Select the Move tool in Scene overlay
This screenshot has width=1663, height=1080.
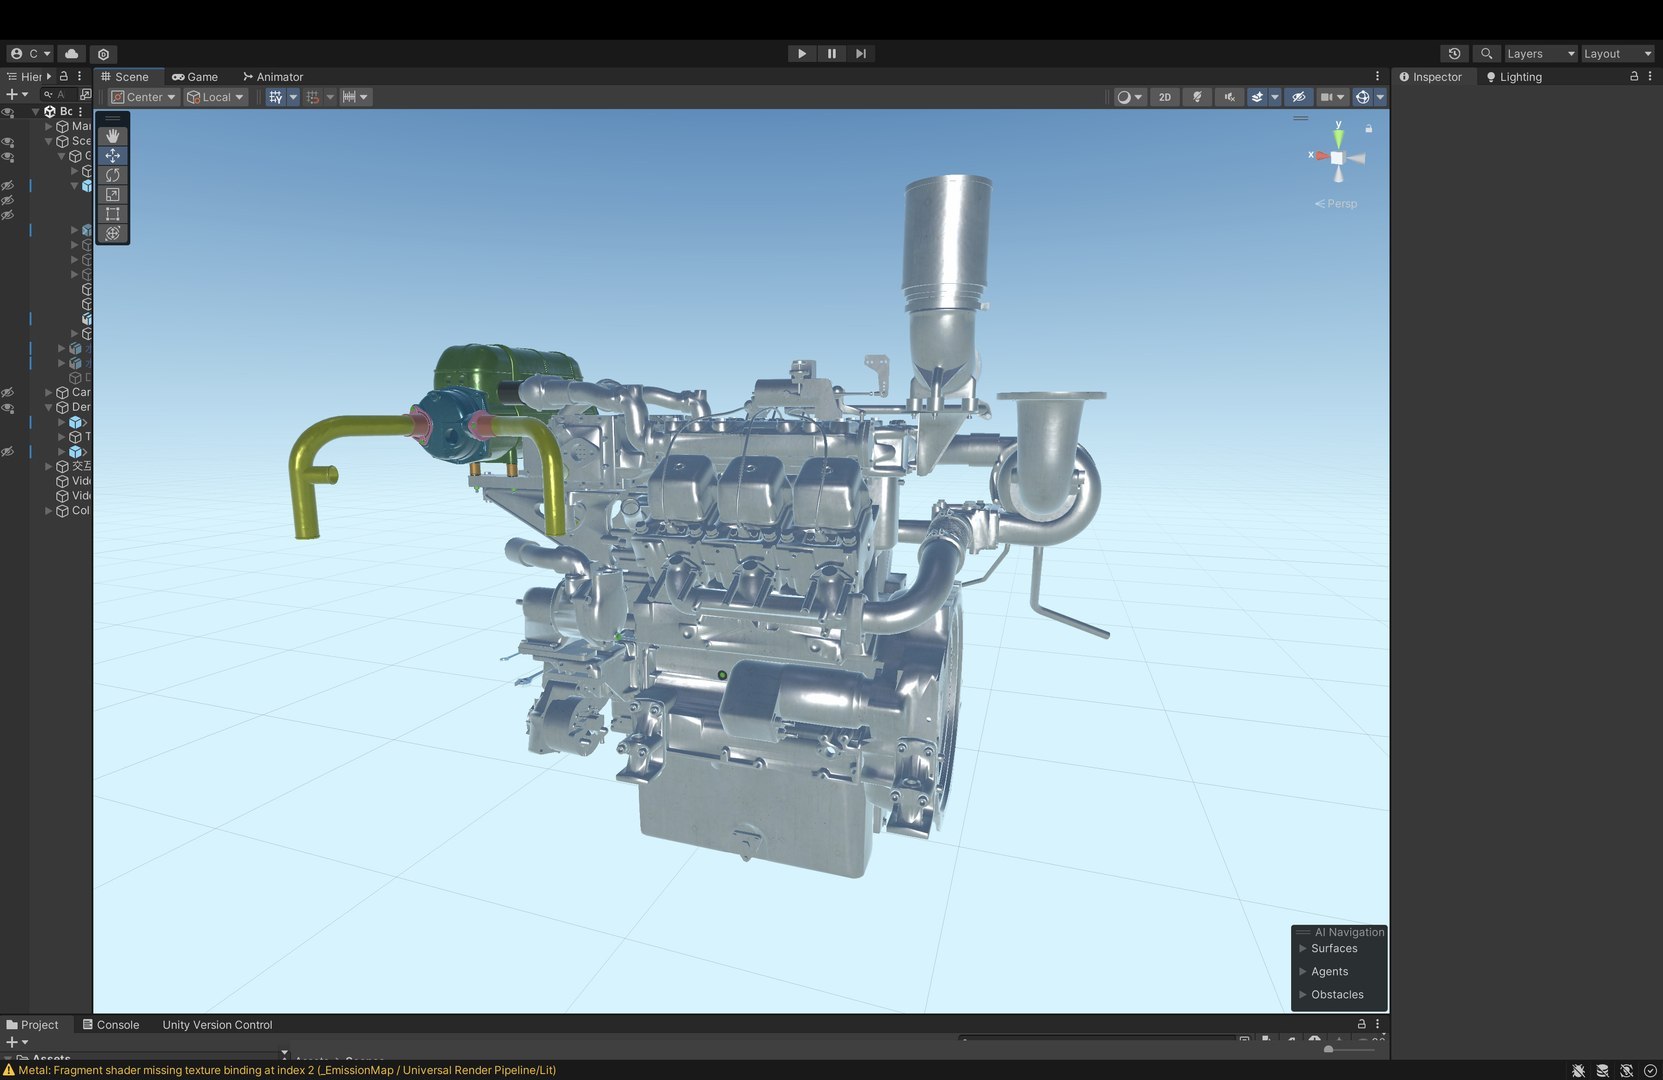pyautogui.click(x=112, y=155)
